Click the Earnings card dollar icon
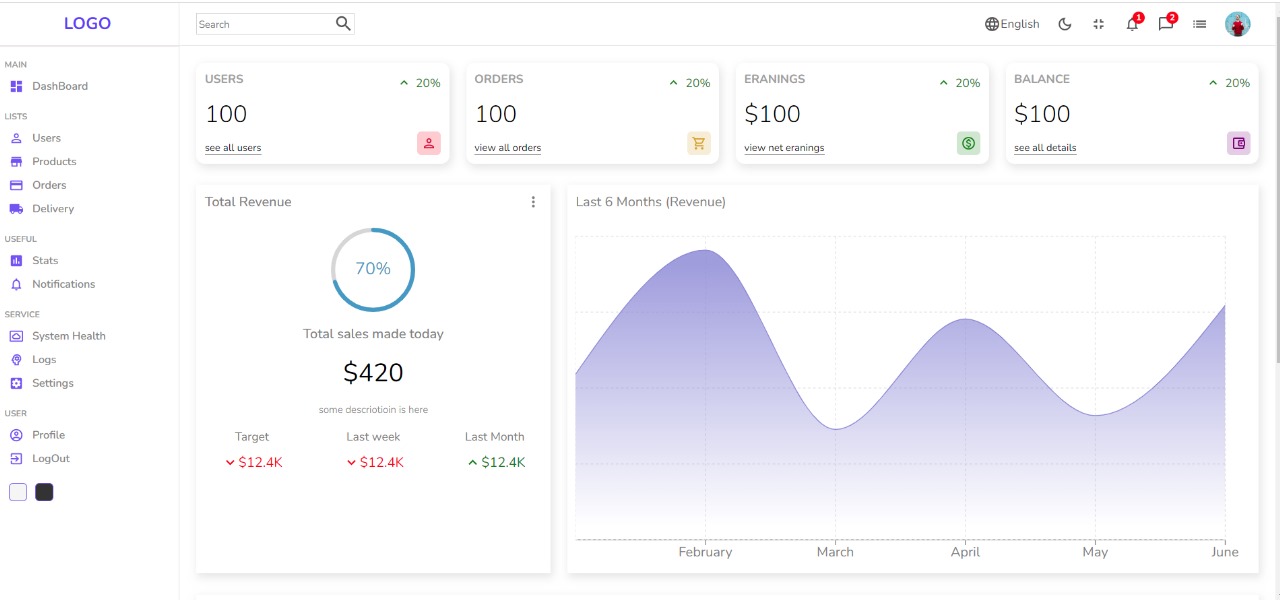The height and width of the screenshot is (600, 1280). tap(969, 143)
